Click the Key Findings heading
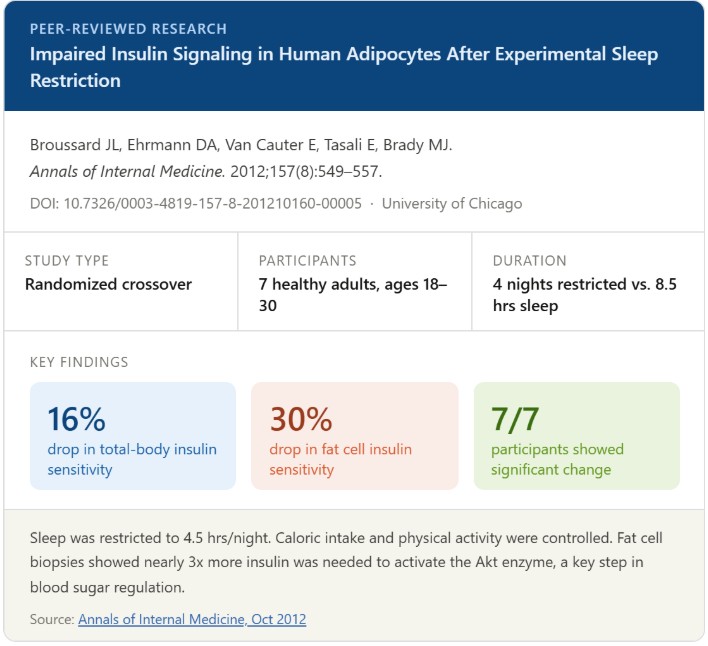This screenshot has height=646, width=708. pyautogui.click(x=79, y=362)
